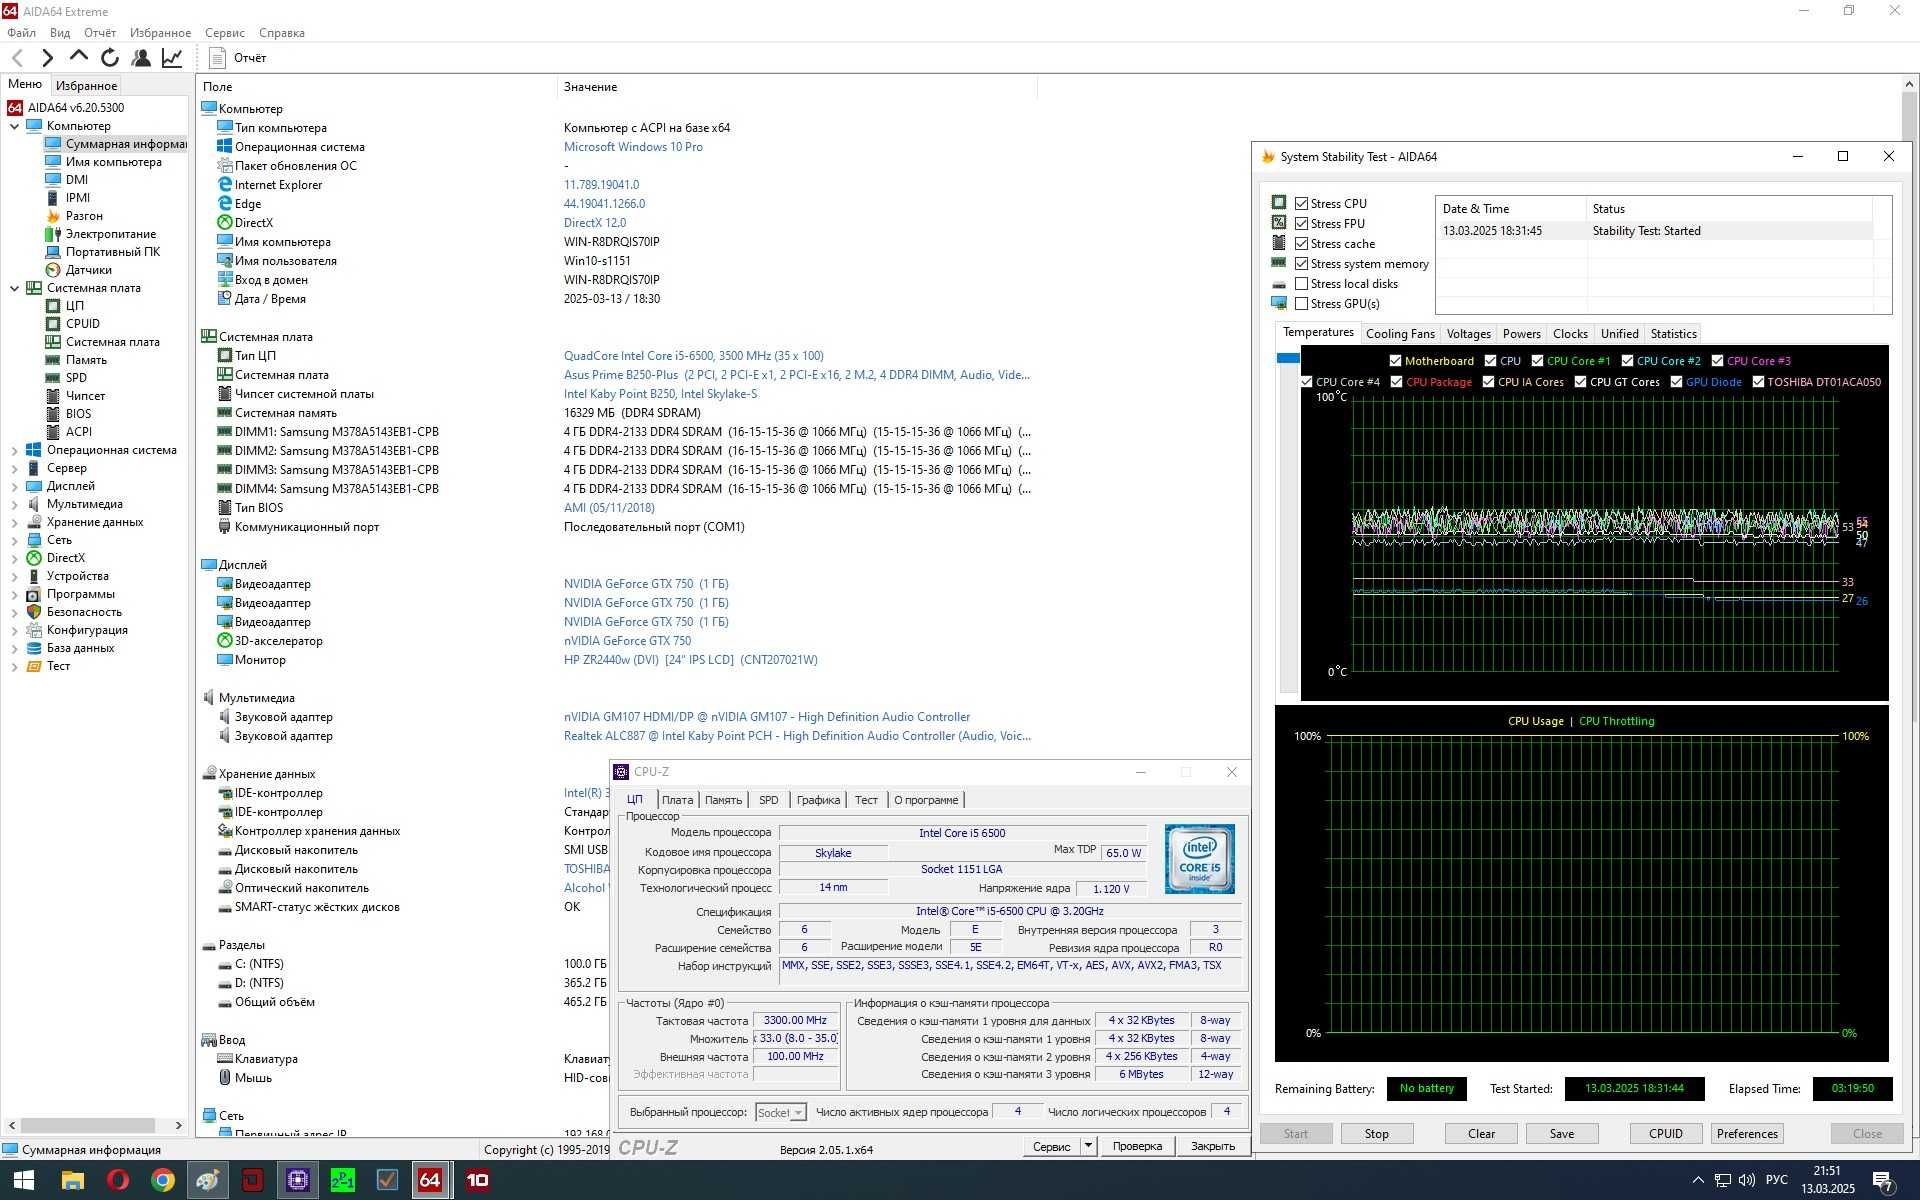
Task: Collapse Системная плата node in tree
Action: 14,288
